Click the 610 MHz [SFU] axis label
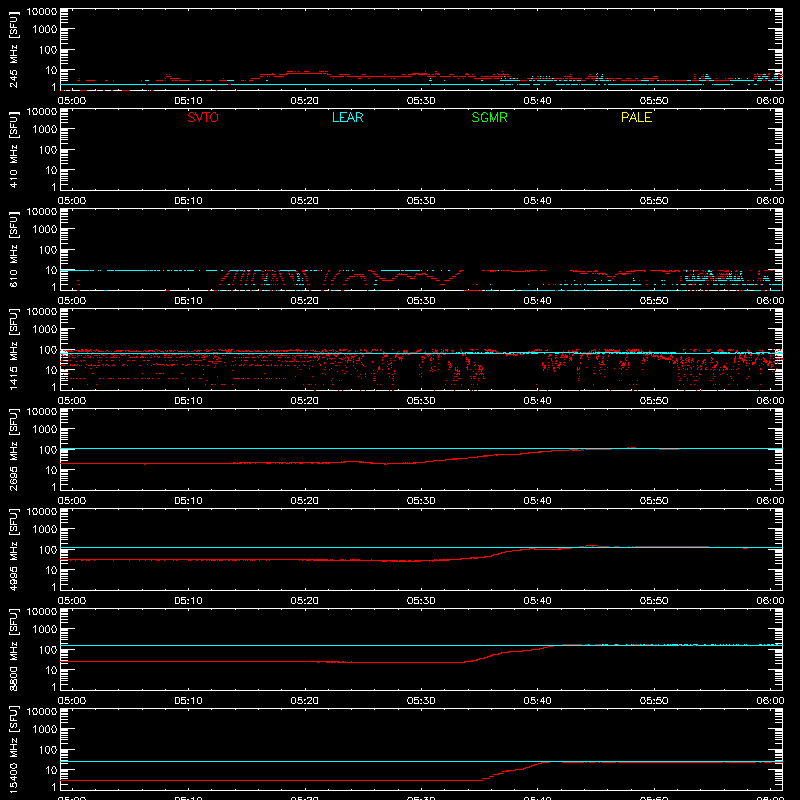Image resolution: width=800 pixels, height=800 pixels. [x=13, y=250]
